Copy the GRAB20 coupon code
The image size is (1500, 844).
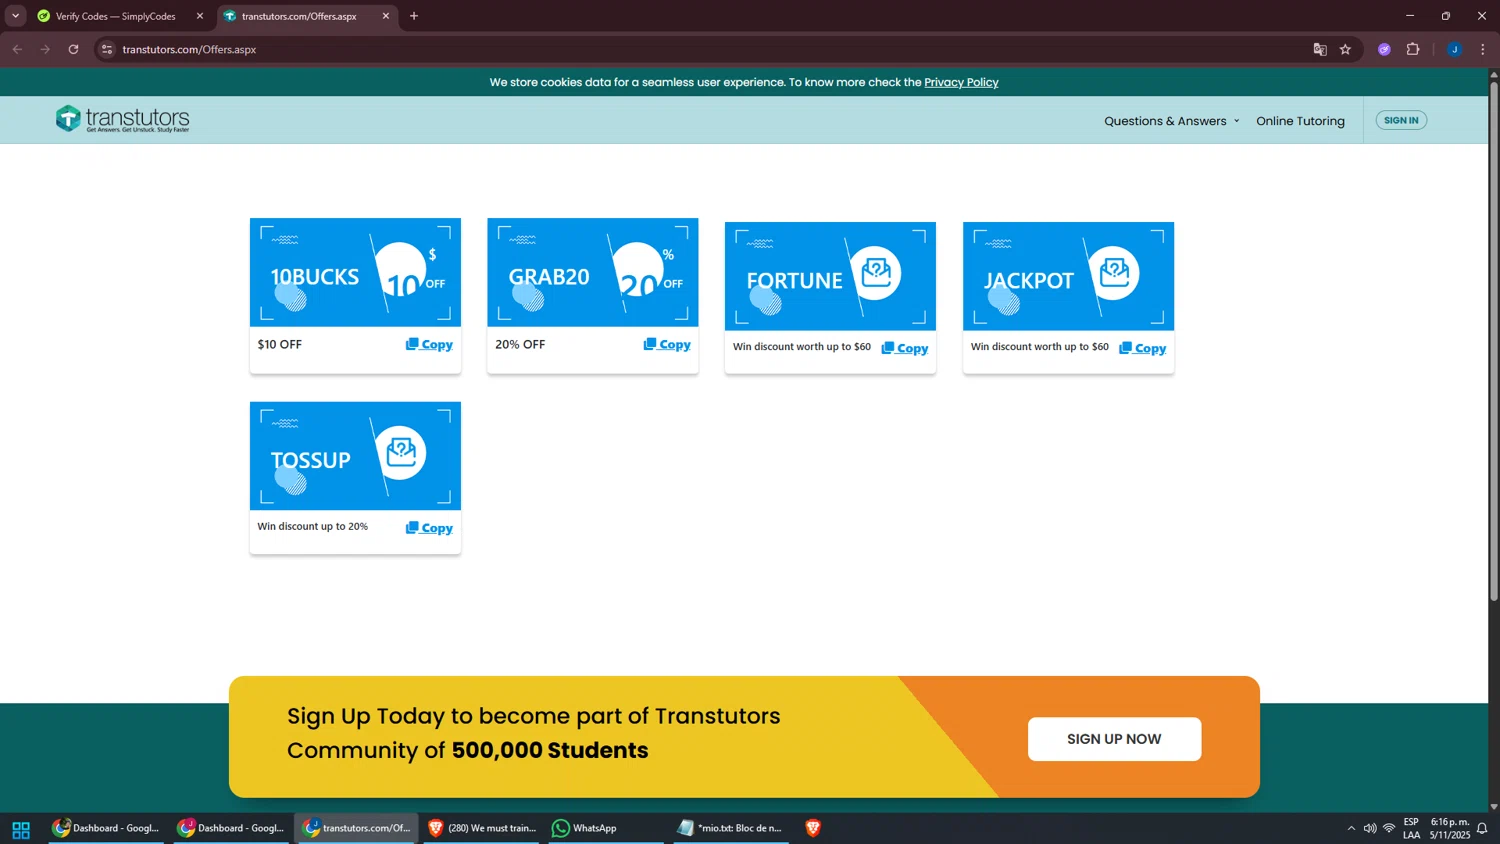point(667,344)
